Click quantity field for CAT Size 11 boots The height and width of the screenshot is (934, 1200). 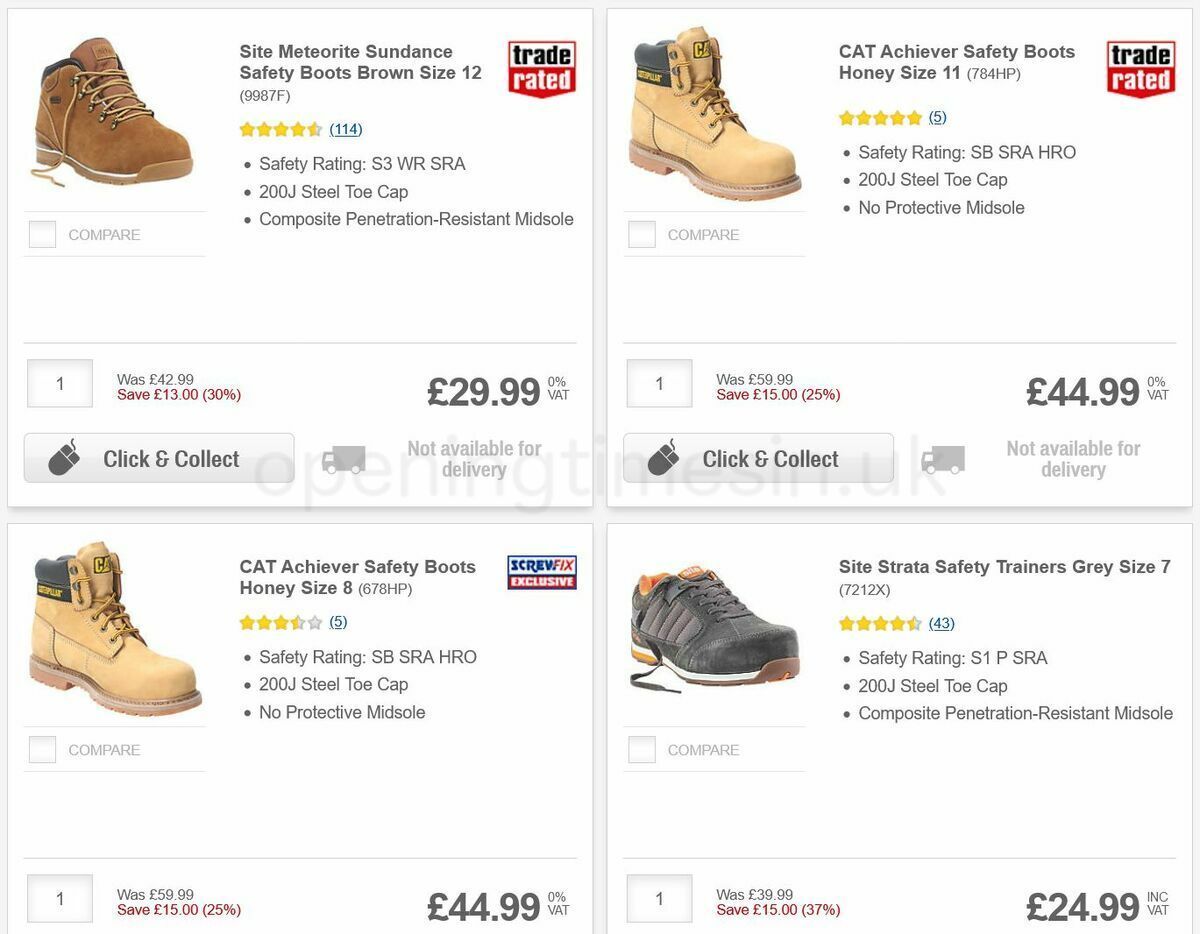tap(659, 384)
